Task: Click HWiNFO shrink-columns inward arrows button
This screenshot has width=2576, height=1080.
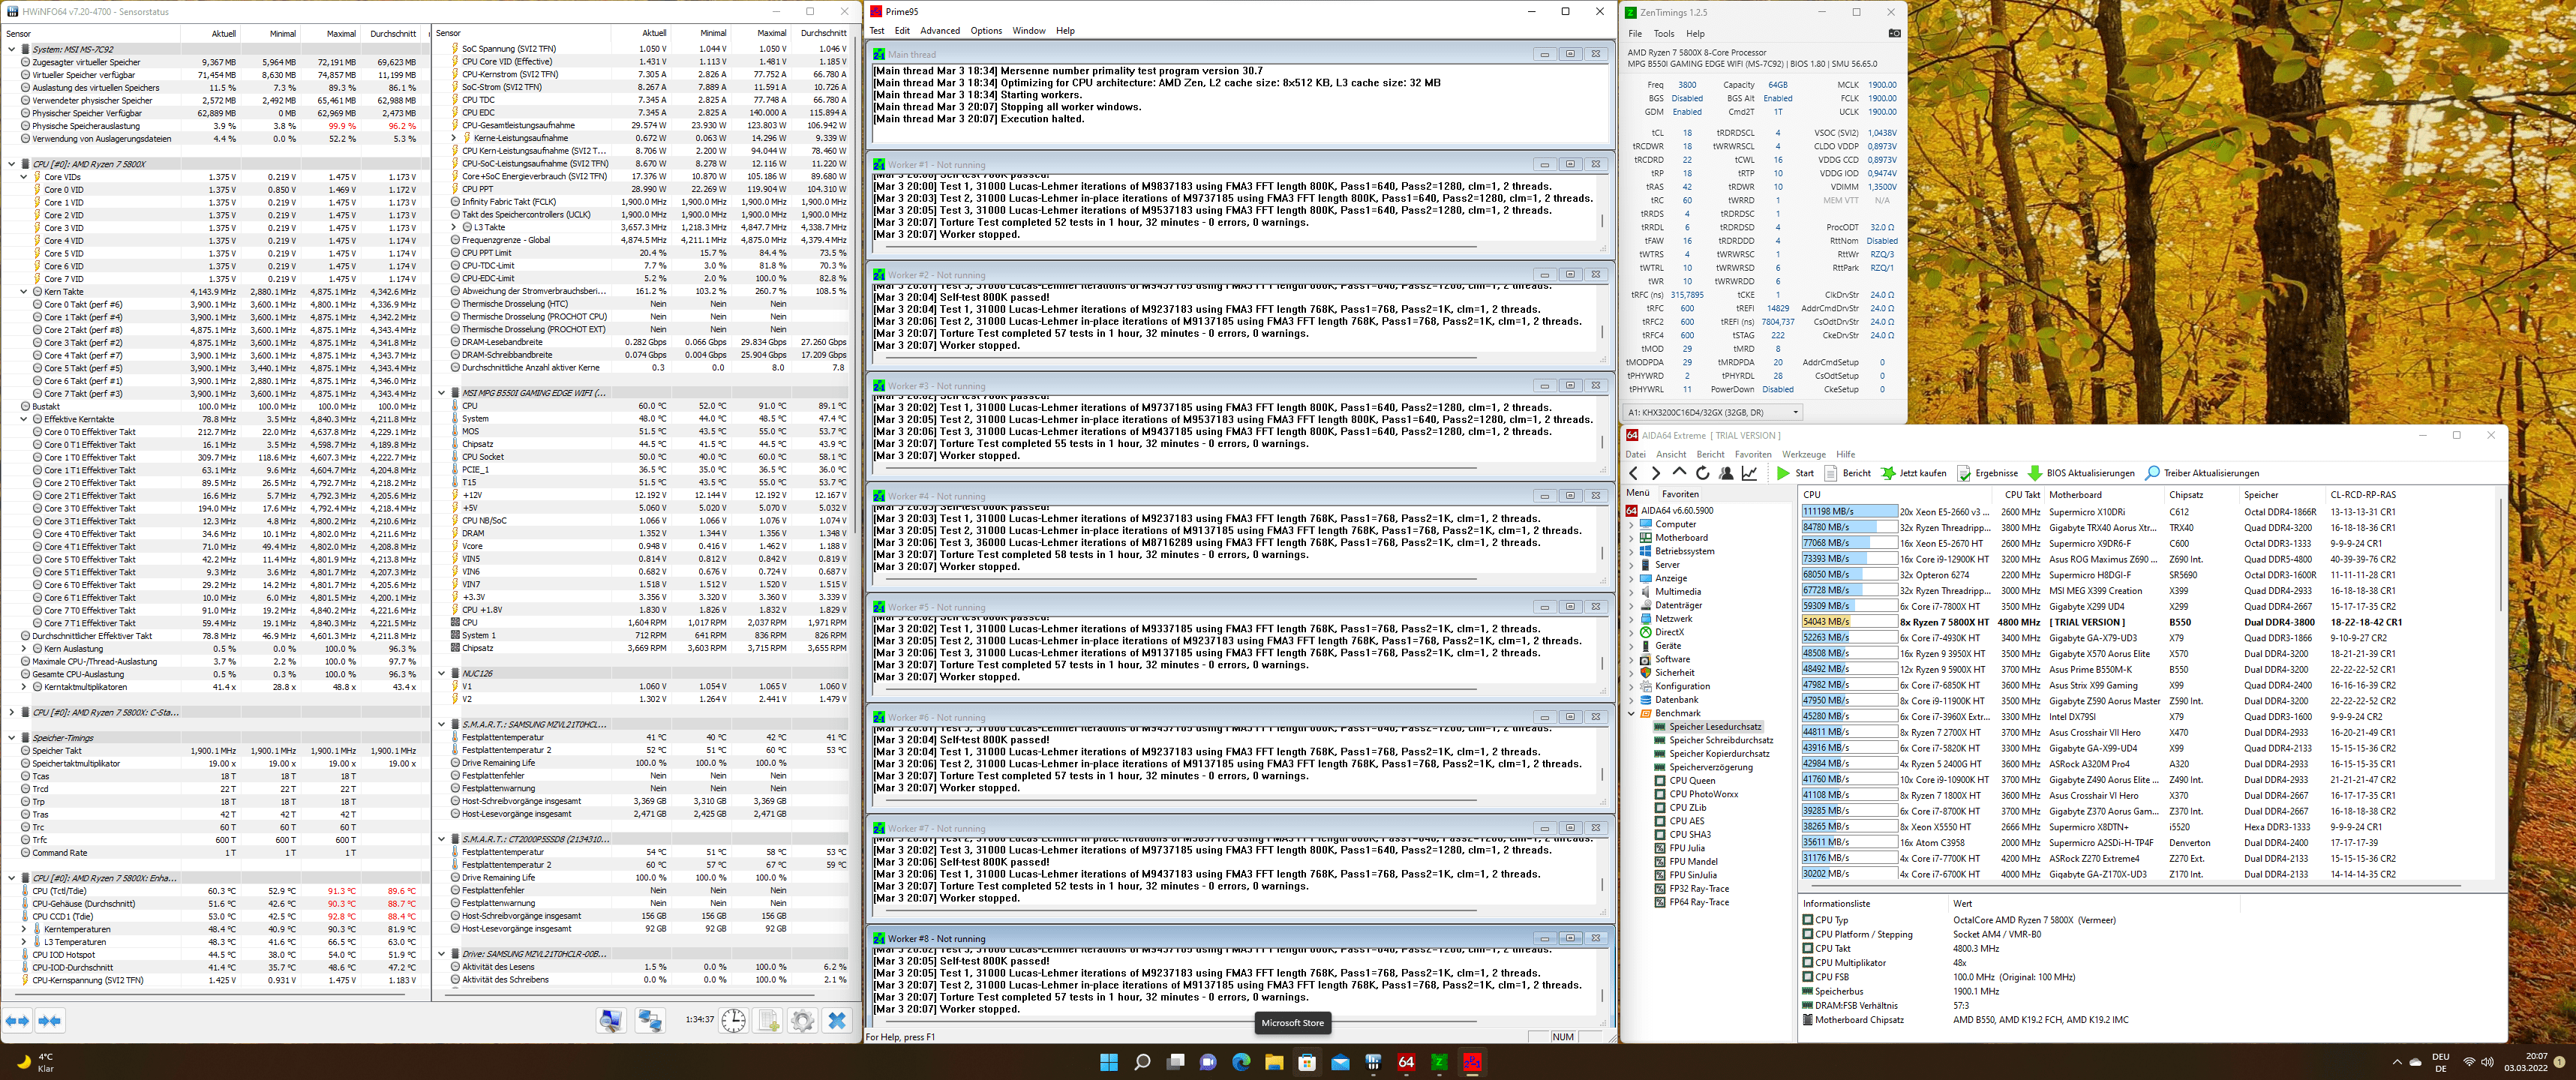Action: [50, 1021]
